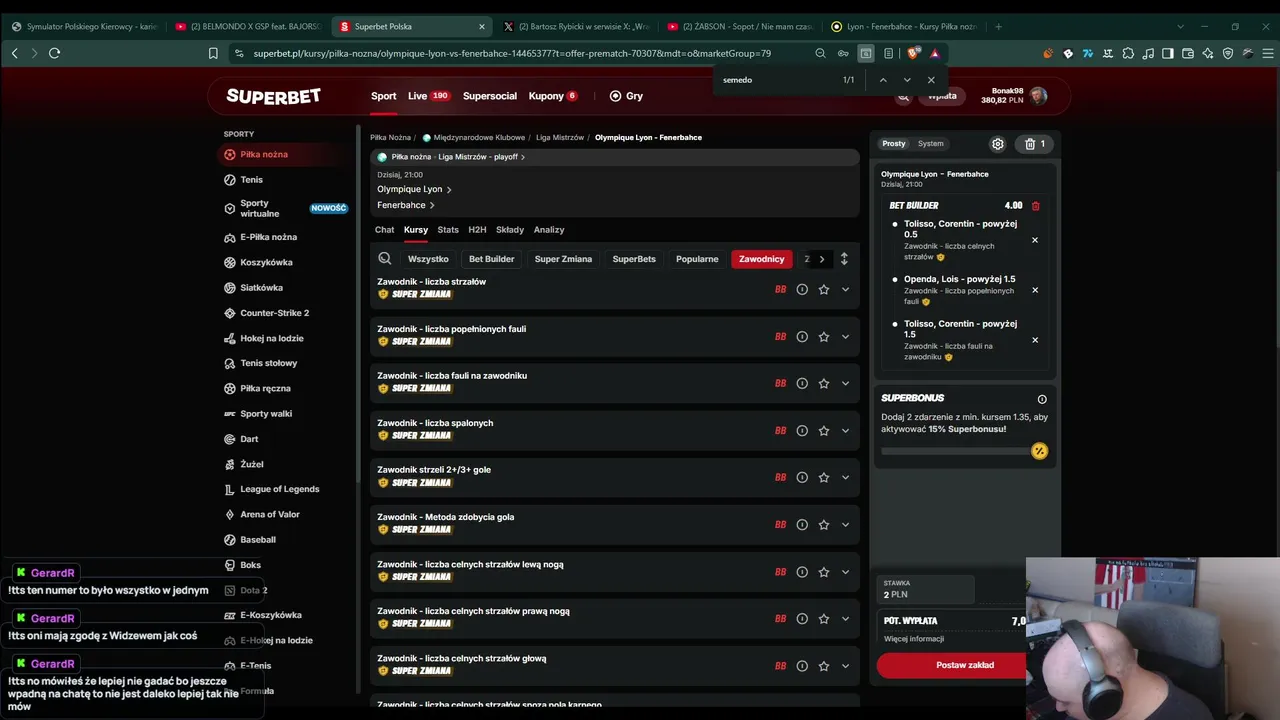Image resolution: width=1280 pixels, height=720 pixels.
Task: Click the BB icon for liczba fauli na zawodniku
Action: pyautogui.click(x=780, y=384)
